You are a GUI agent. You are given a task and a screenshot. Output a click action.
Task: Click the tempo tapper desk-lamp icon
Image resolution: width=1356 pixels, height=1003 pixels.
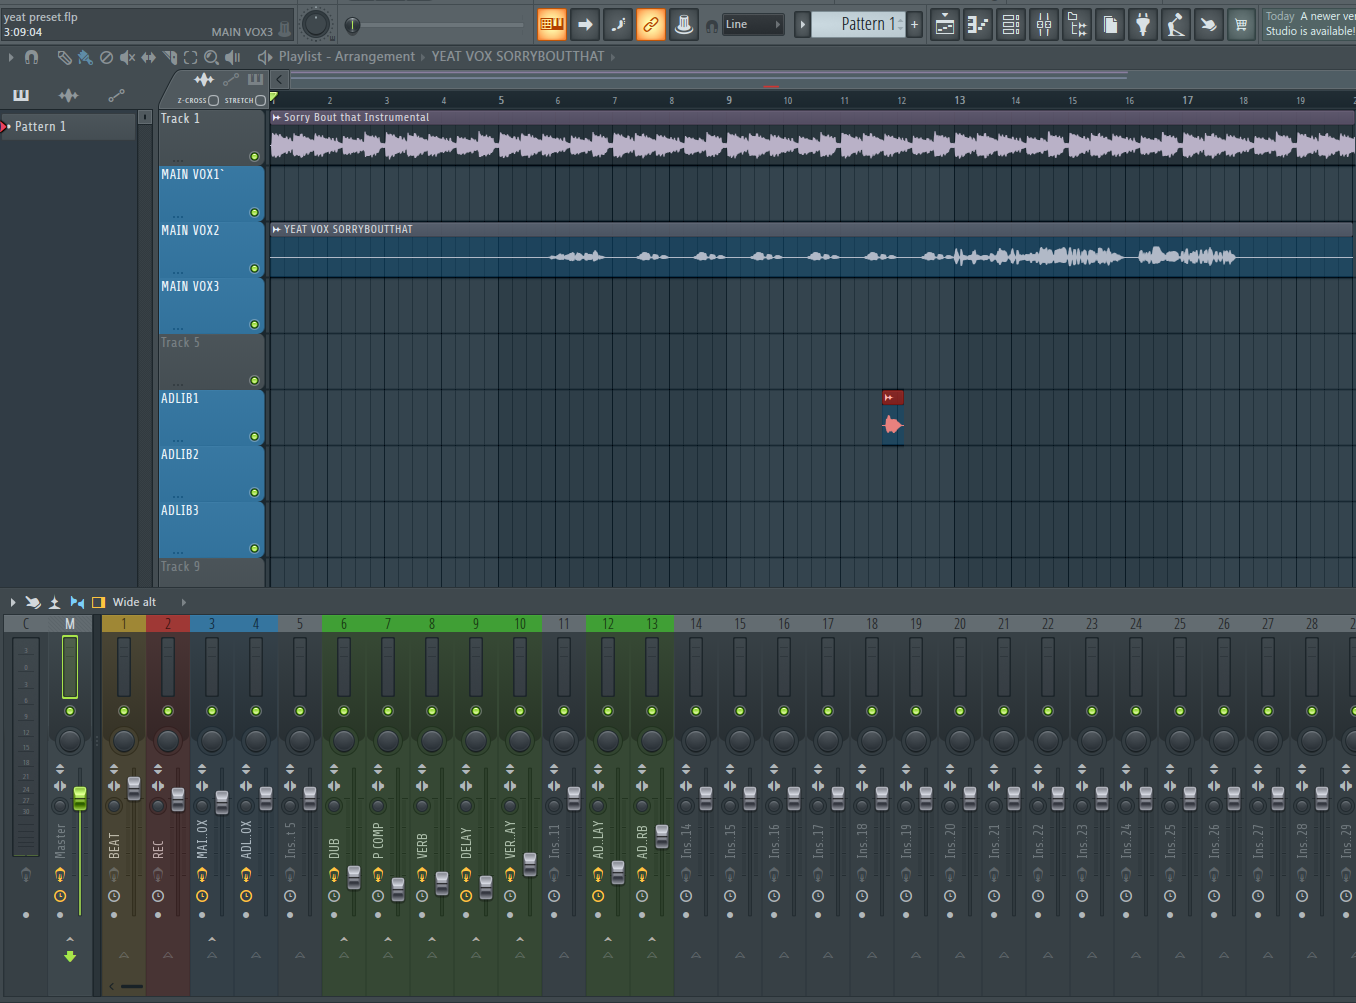pos(1176,25)
